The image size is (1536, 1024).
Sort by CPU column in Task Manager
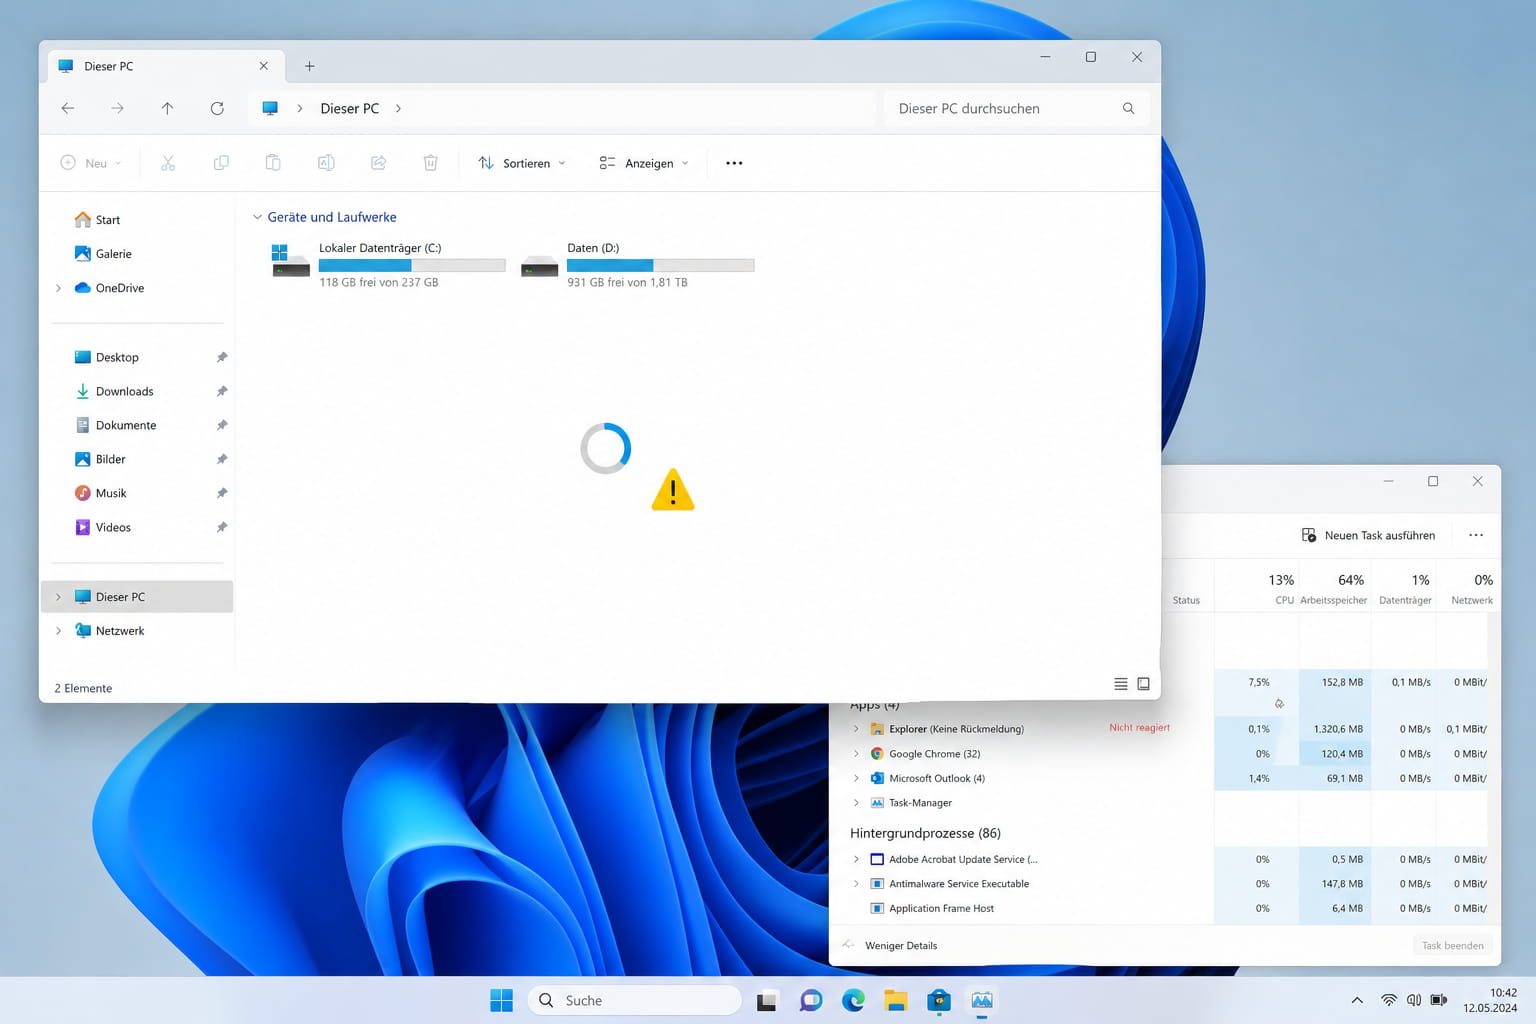coord(1280,588)
